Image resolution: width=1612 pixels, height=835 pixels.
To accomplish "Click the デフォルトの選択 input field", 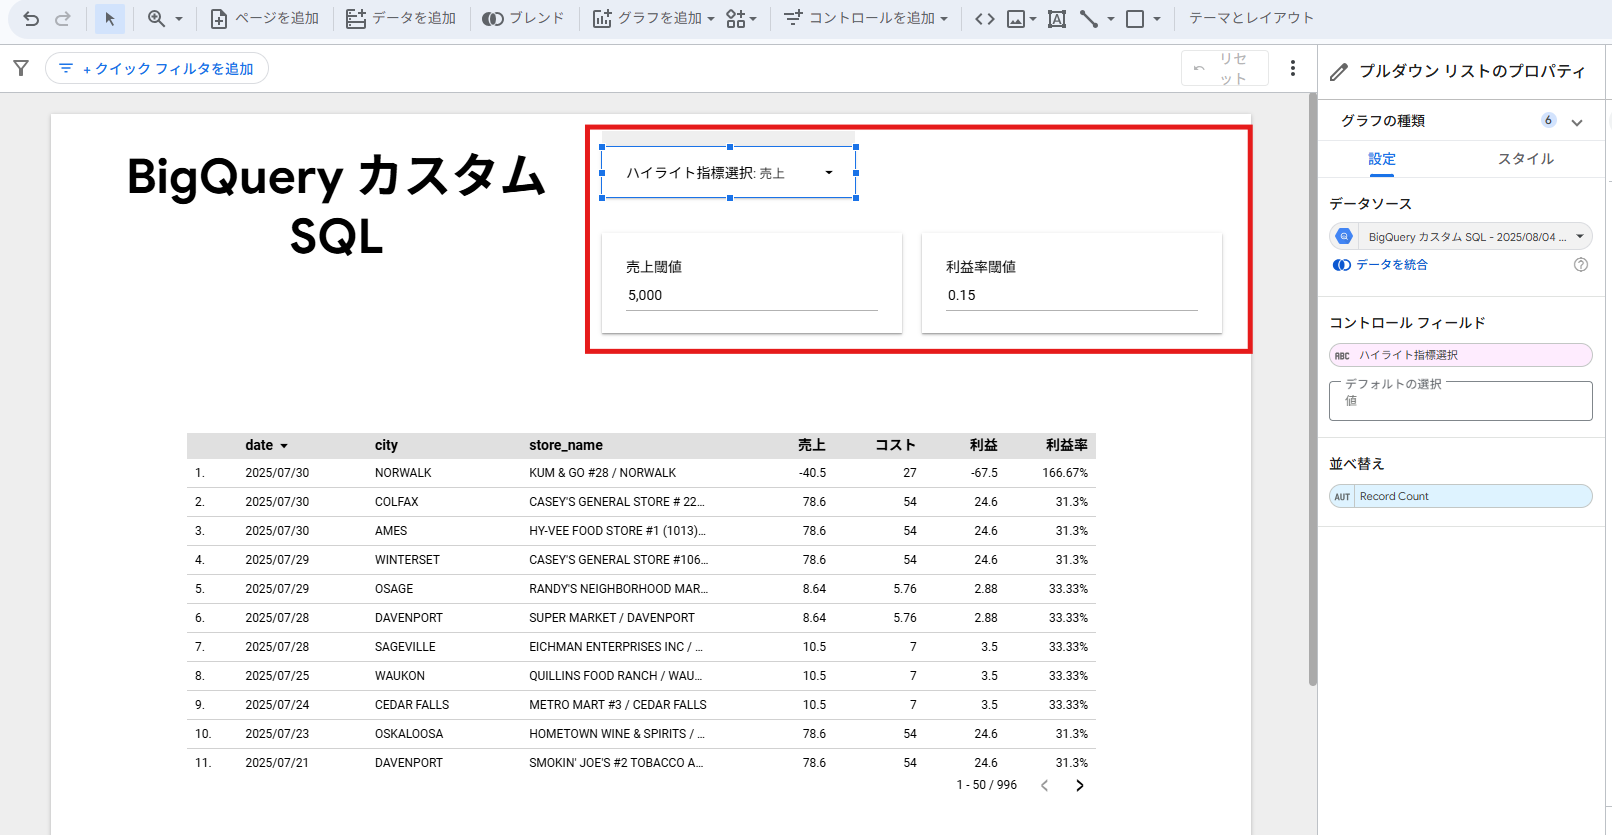I will click(x=1460, y=401).
